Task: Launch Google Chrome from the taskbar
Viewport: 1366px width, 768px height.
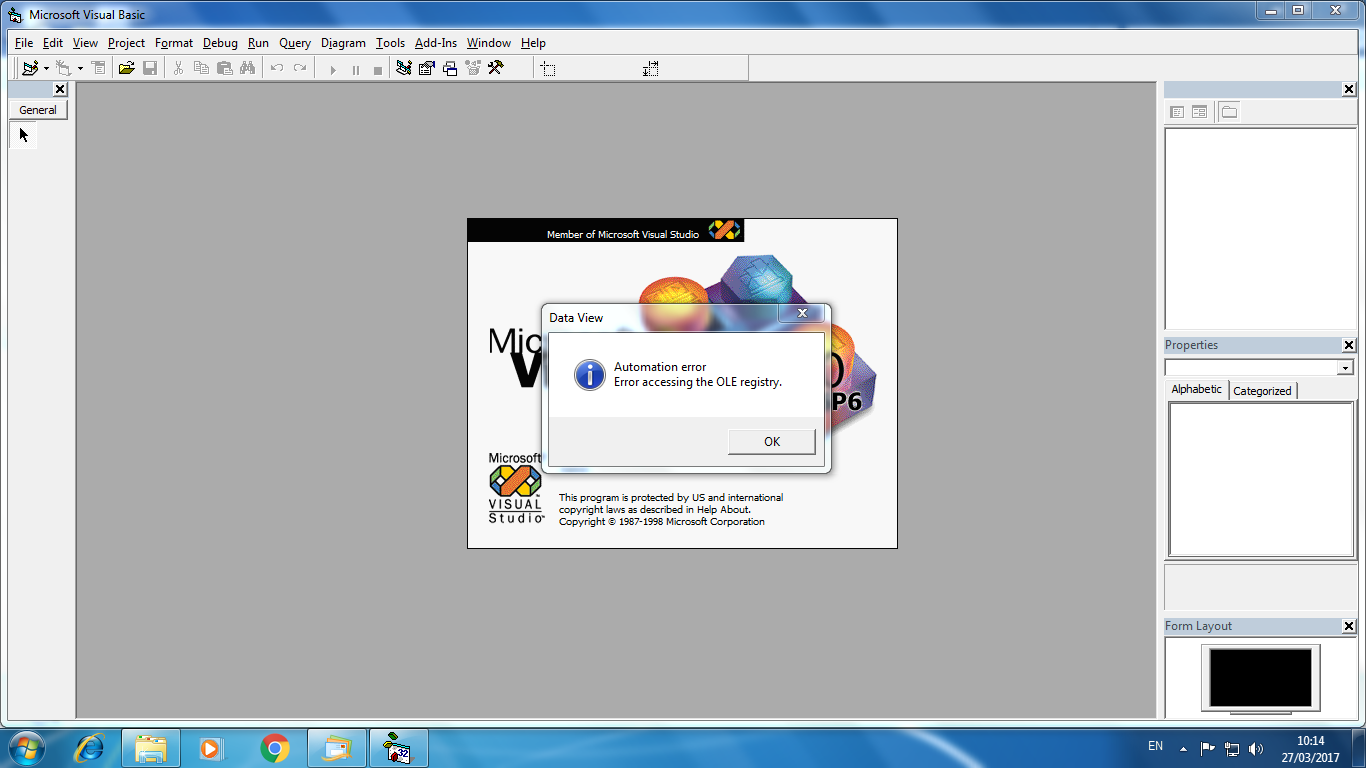Action: [x=274, y=748]
